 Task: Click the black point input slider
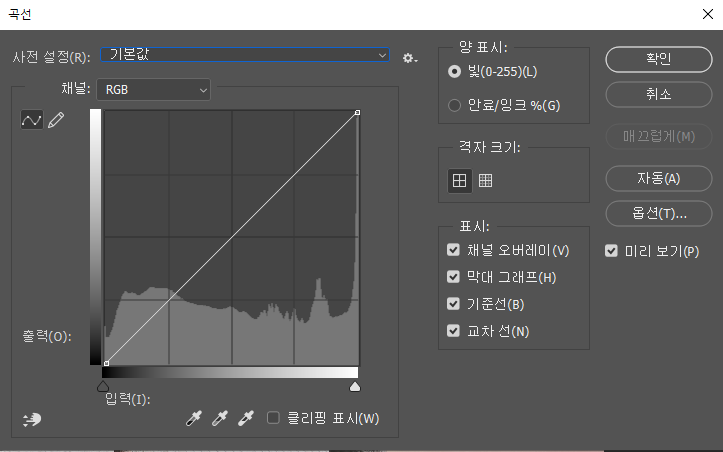[103, 386]
